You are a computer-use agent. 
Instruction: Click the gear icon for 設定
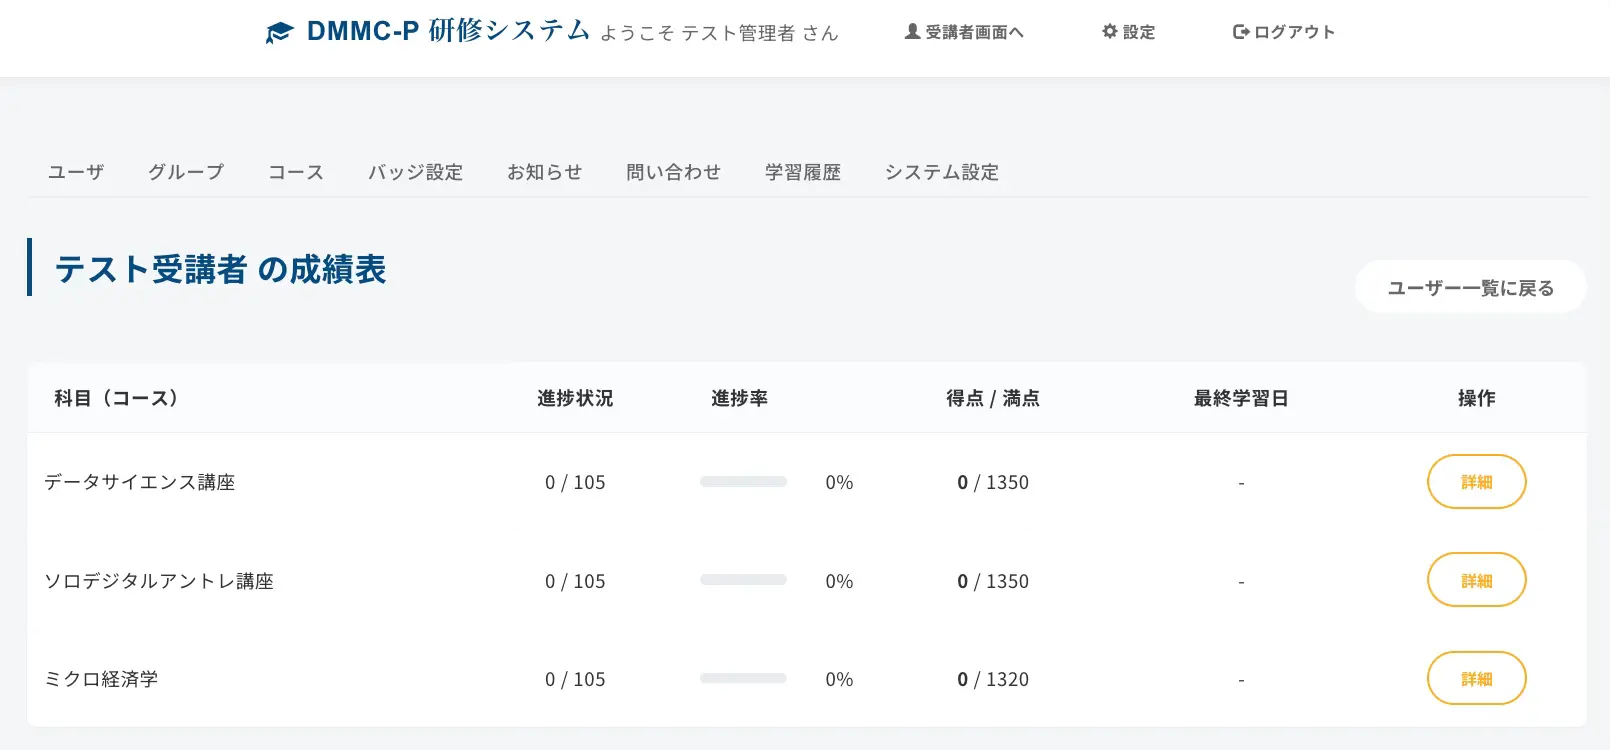(1109, 32)
